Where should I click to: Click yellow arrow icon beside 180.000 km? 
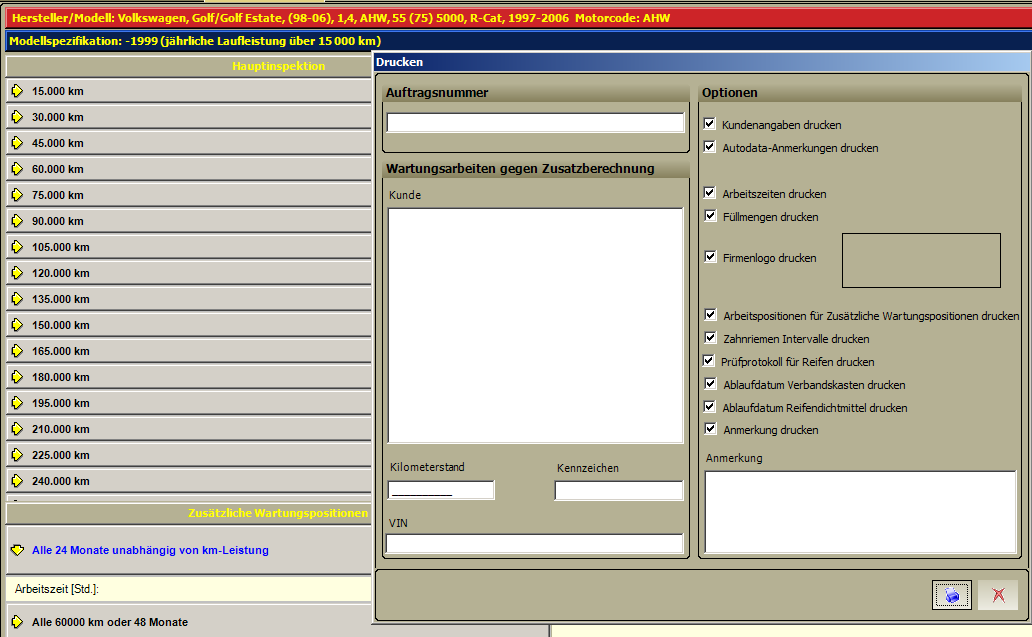click(18, 377)
